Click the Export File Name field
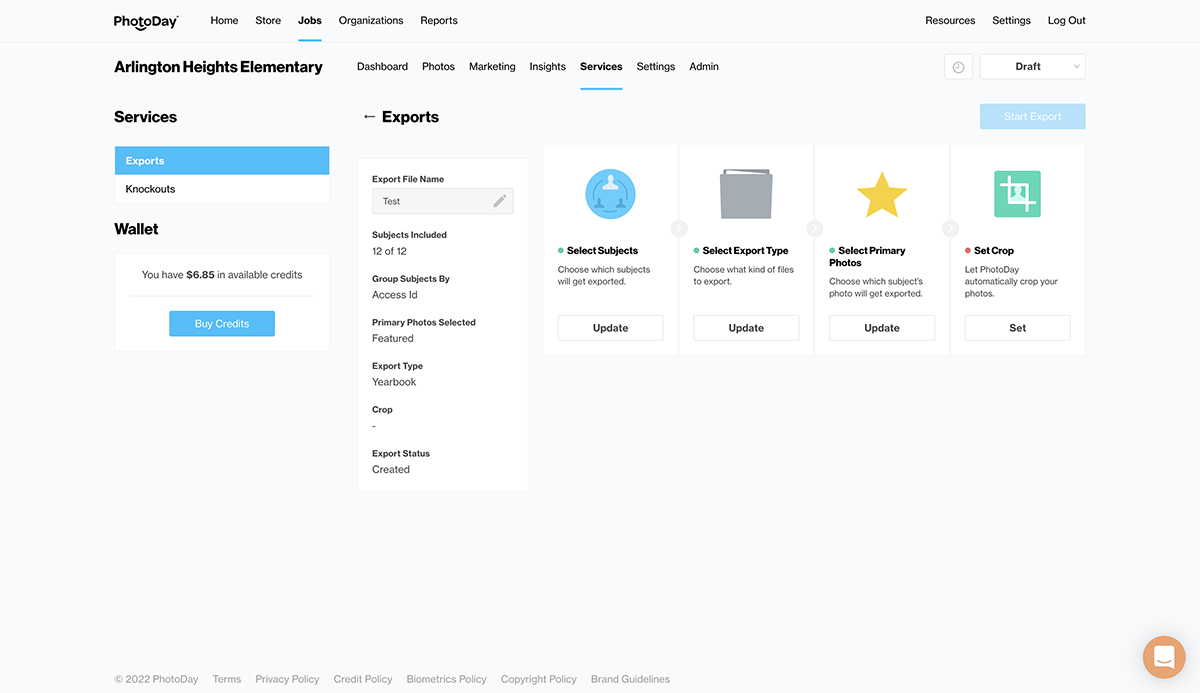The height and width of the screenshot is (693, 1200). pos(443,201)
